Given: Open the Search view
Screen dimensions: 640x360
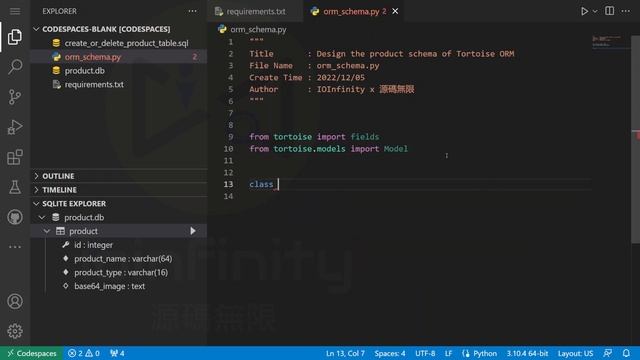Looking at the screenshot, I should click(x=15, y=67).
